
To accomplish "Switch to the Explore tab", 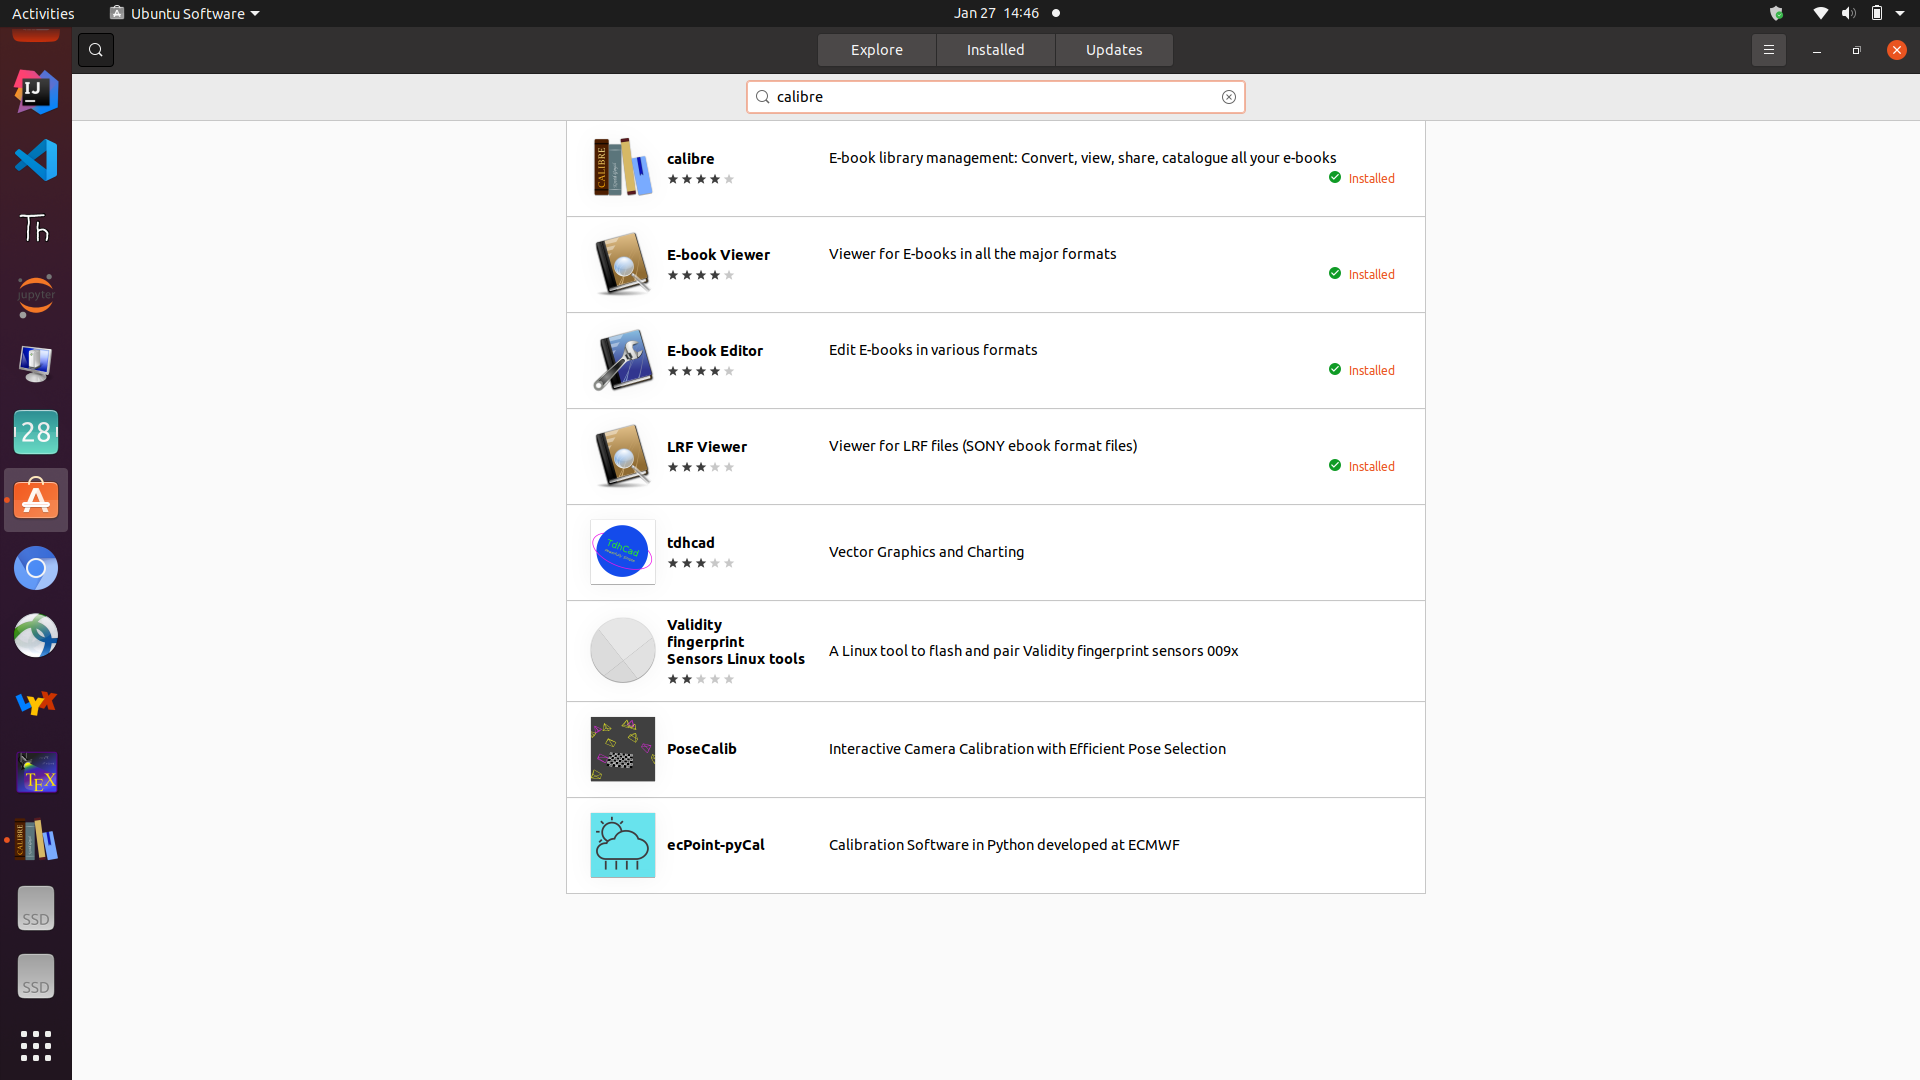I will coord(877,50).
